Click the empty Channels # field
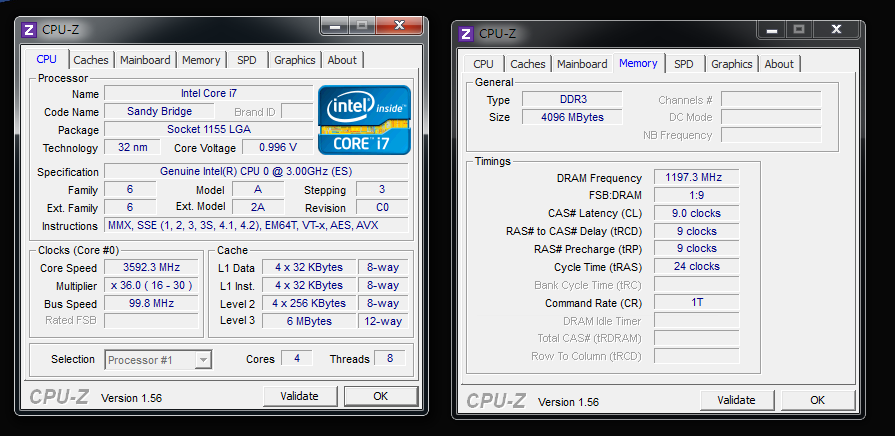 pyautogui.click(x=772, y=99)
